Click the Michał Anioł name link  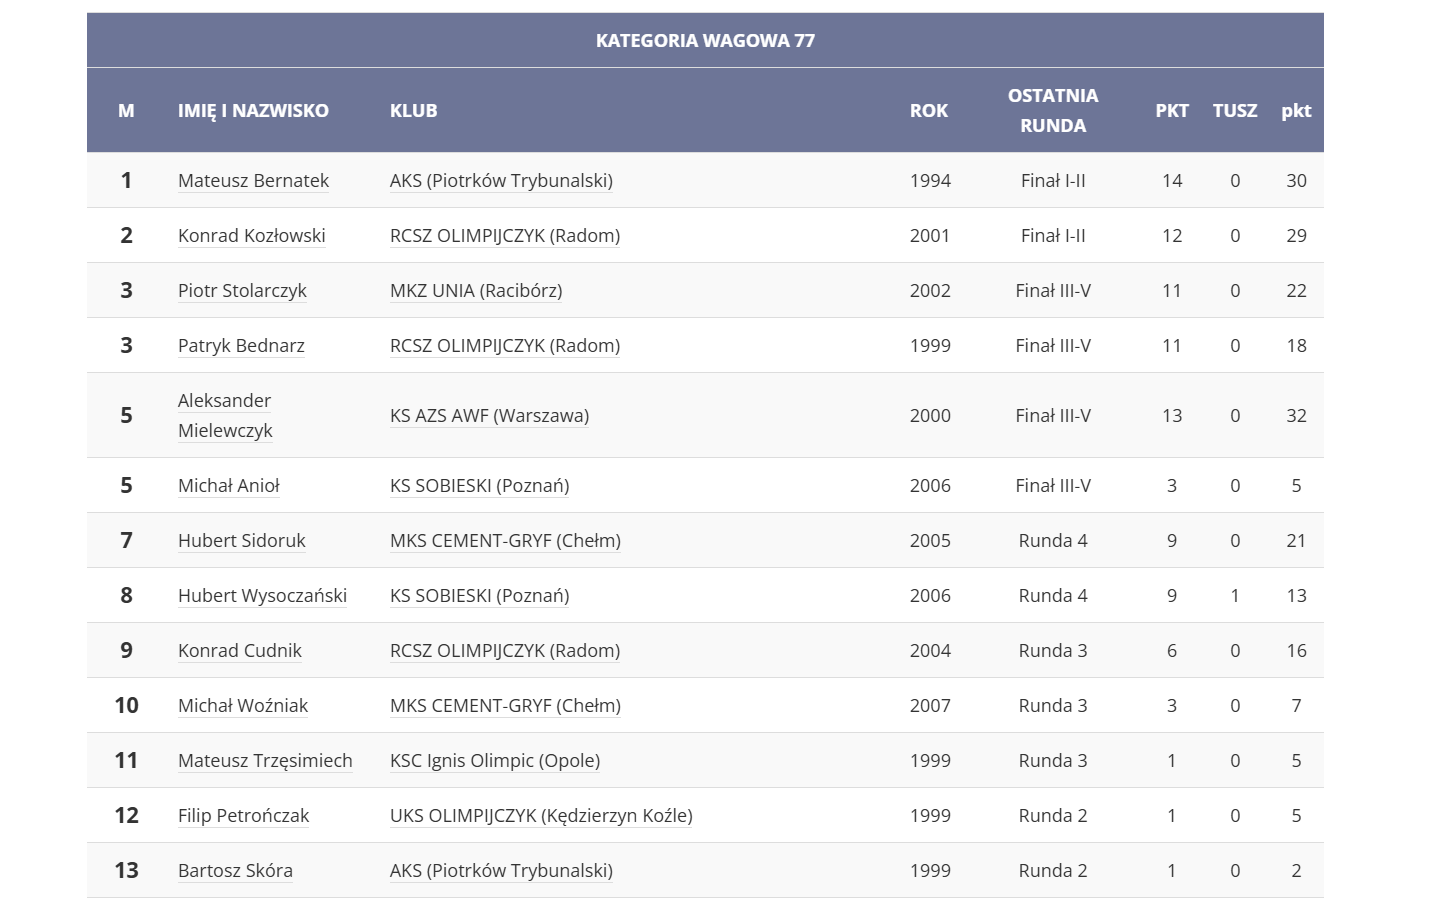point(228,486)
